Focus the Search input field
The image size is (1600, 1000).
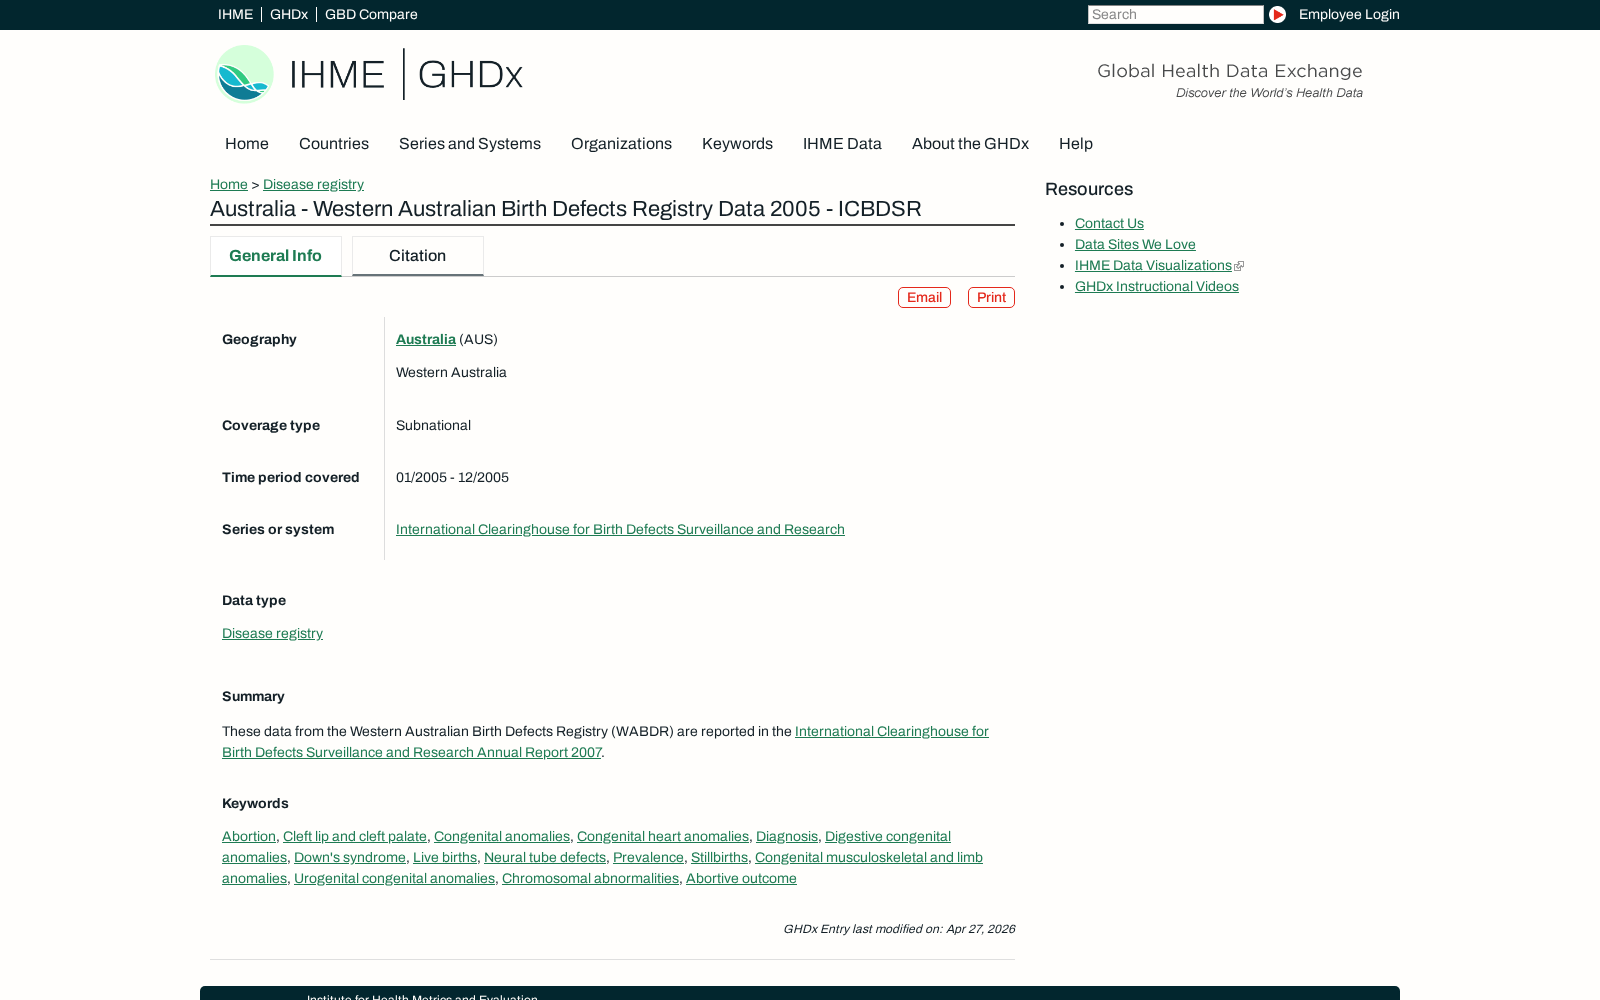point(1175,14)
